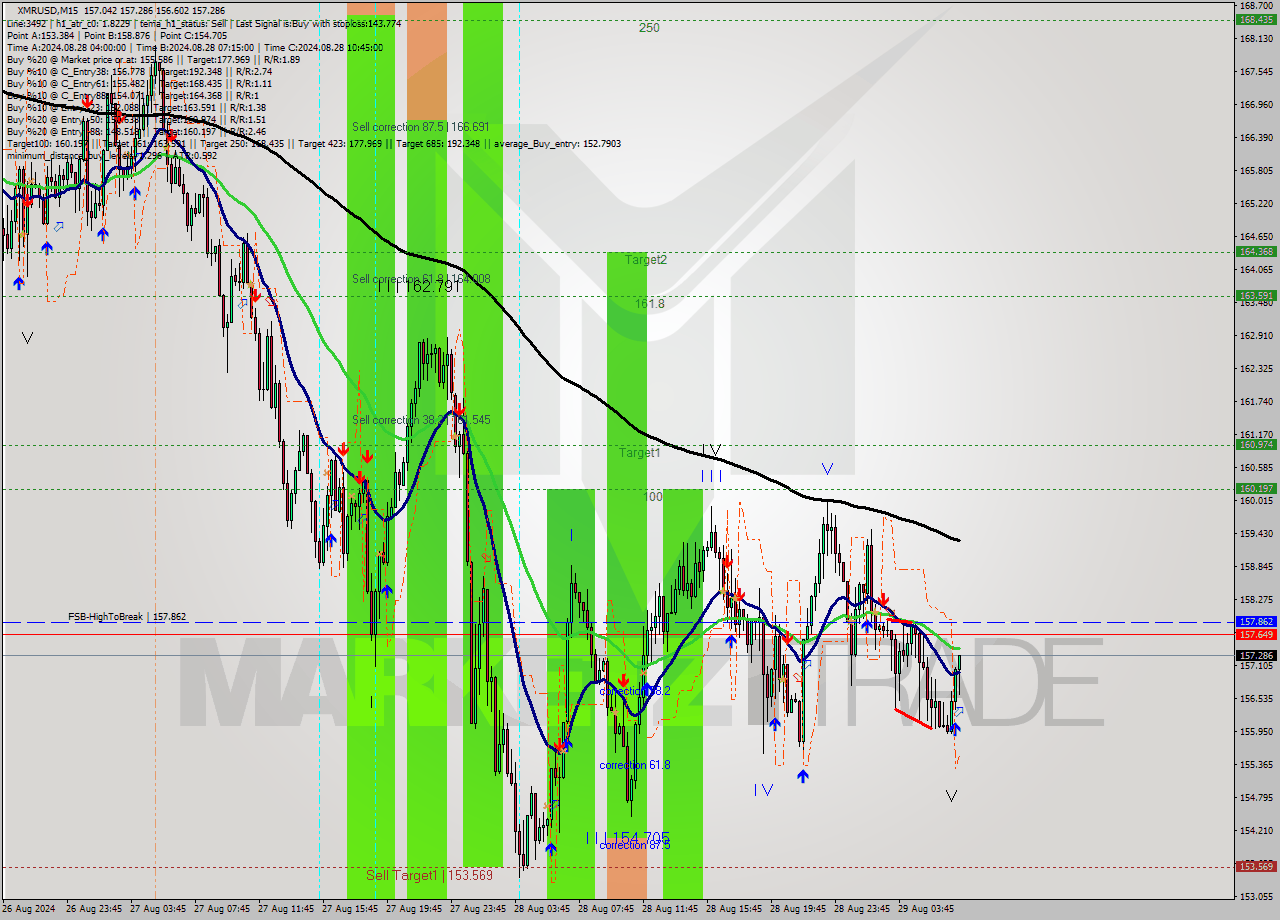Click the 'Target 685: 192.348' text
This screenshot has height=920, width=1280.
(x=439, y=143)
